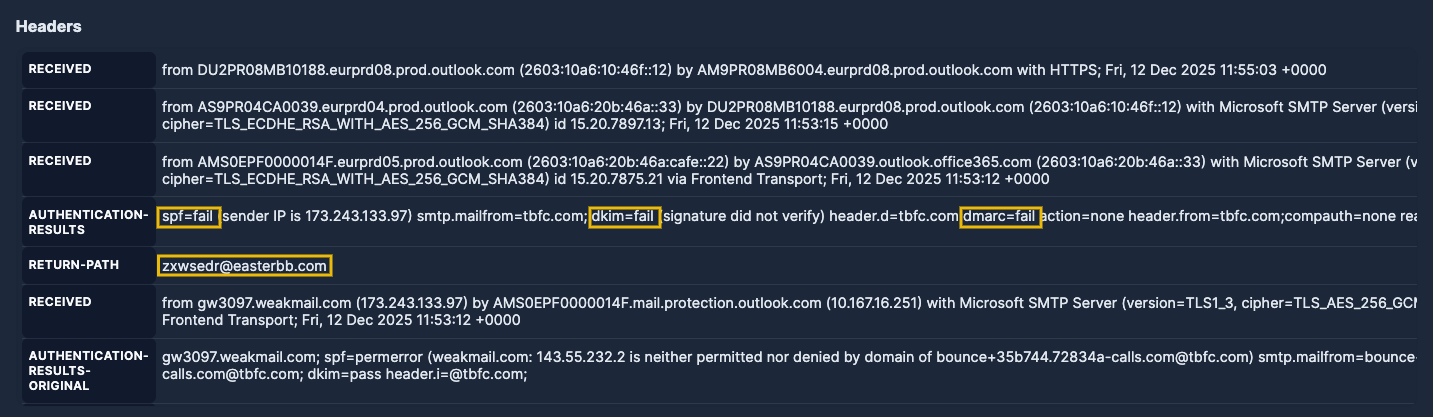Click the RECEIVED label for the DU2PR08MB10188 HTTPS row
The height and width of the screenshot is (418, 1433).
(x=60, y=69)
